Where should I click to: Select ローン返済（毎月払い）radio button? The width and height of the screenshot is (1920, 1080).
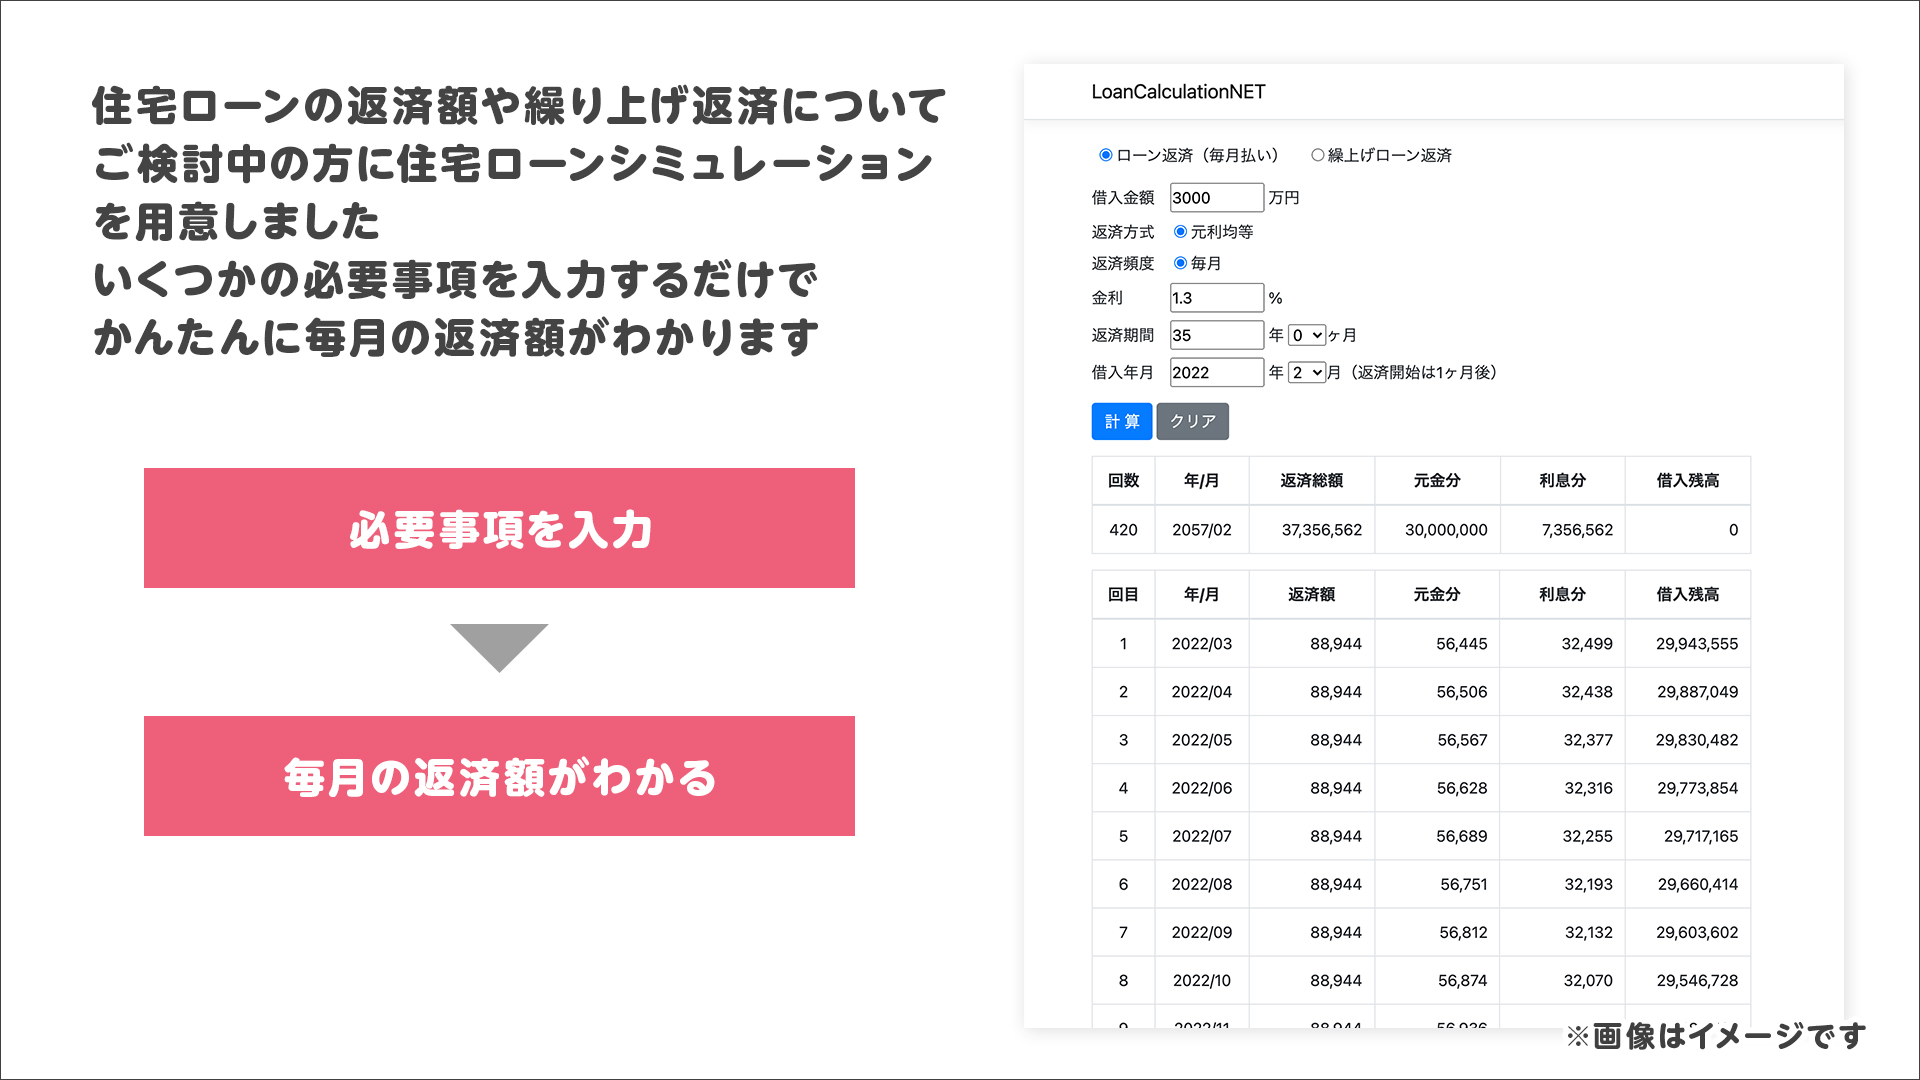point(1105,155)
